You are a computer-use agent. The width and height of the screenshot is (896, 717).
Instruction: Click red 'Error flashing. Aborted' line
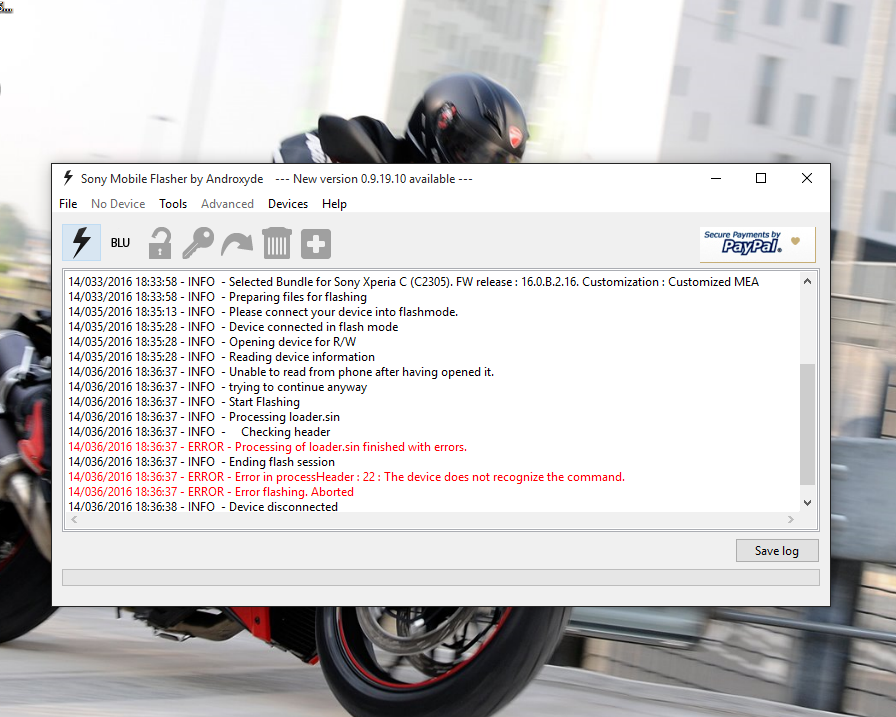pos(211,492)
